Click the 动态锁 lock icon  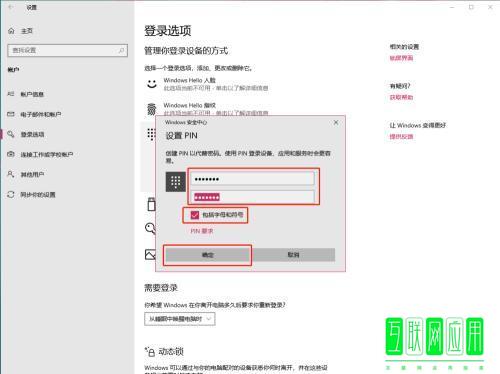tap(150, 351)
